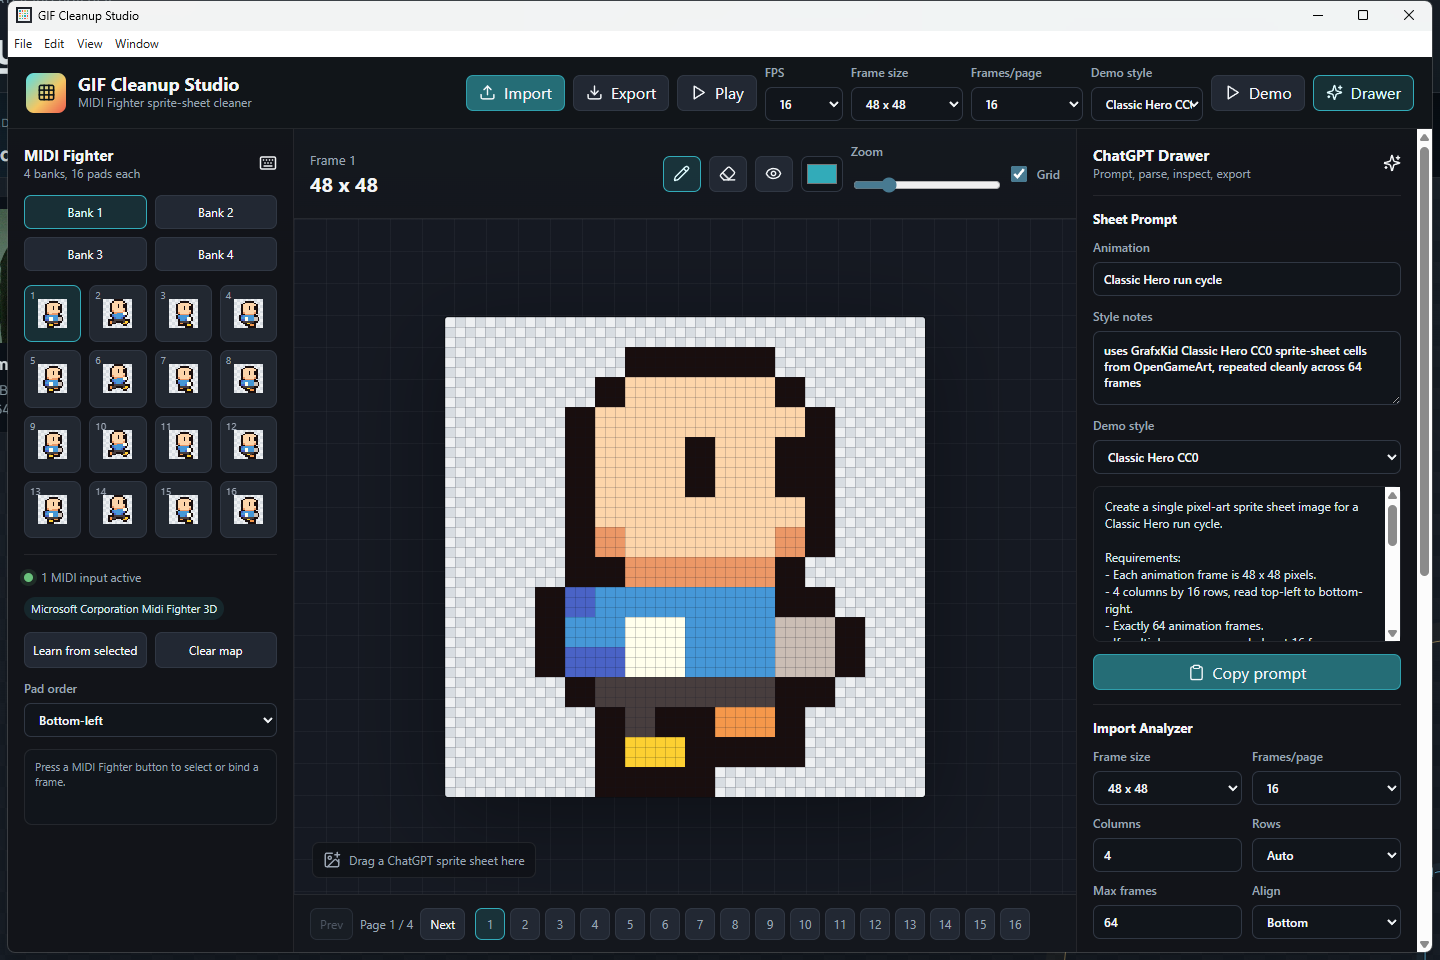Click the MIDI Fighter keyboard icon
Viewport: 1440px width, 960px height.
tap(268, 163)
